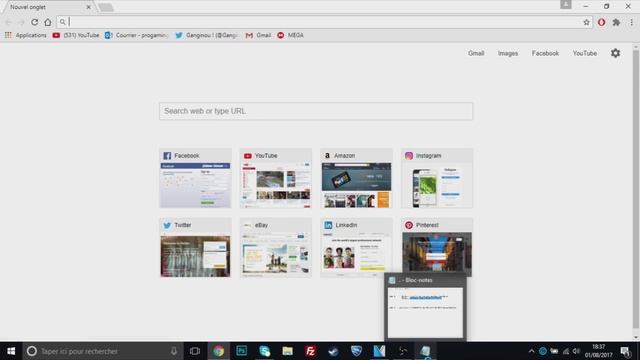This screenshot has height=360, width=640.
Task: Open the LinkedIn speed dial thumbnail
Action: click(356, 248)
